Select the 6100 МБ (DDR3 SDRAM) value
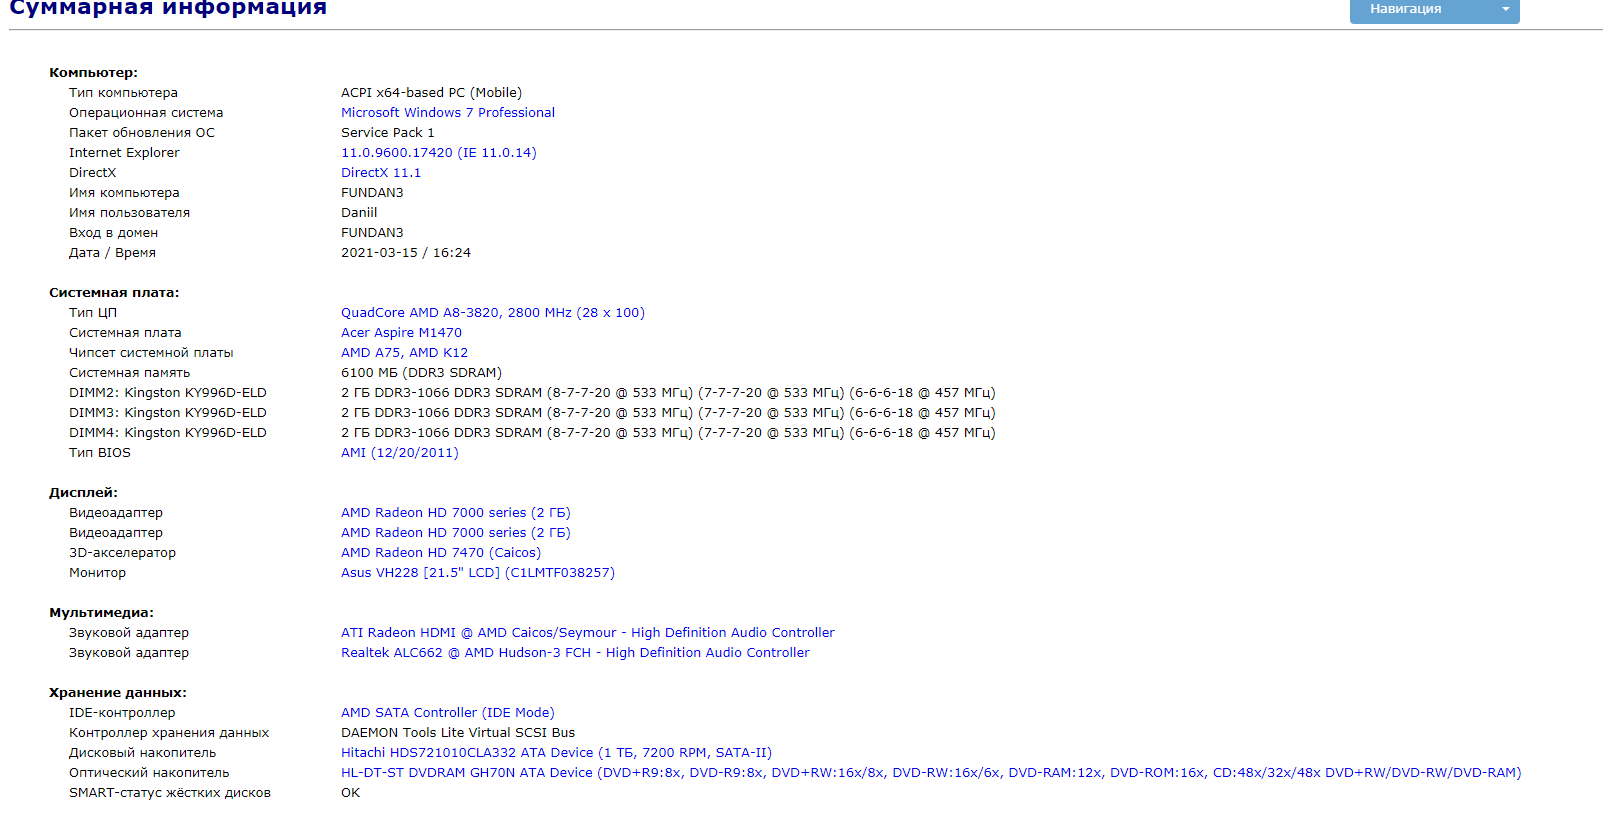The image size is (1603, 816). [421, 373]
